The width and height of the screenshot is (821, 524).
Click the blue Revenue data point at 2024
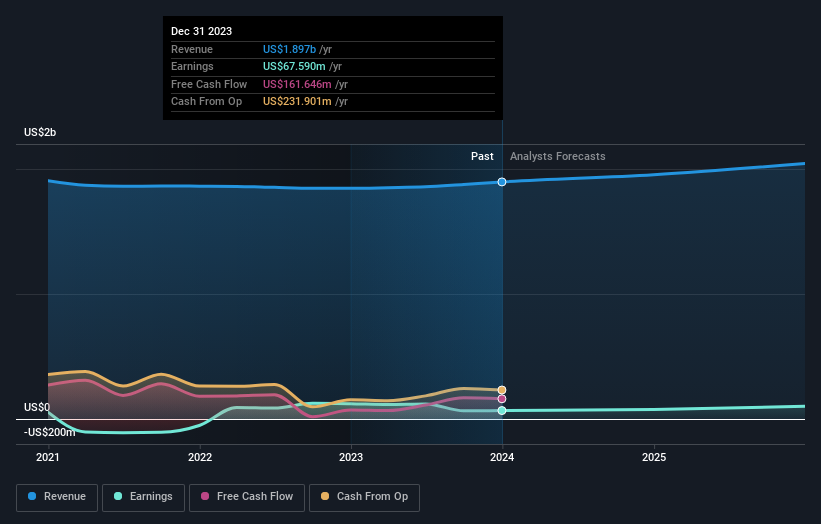tap(502, 182)
